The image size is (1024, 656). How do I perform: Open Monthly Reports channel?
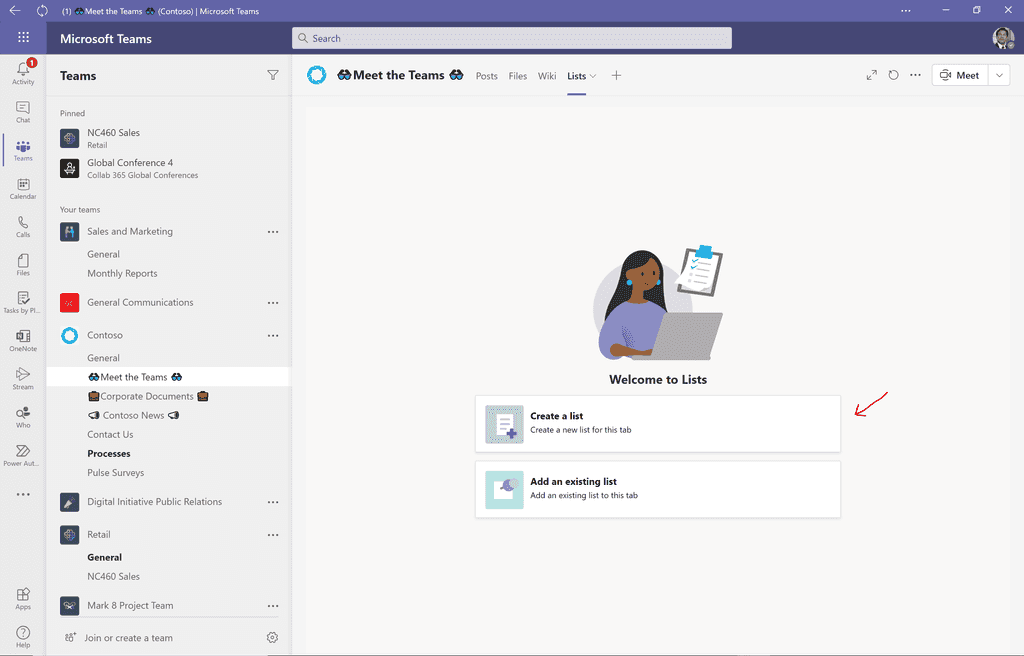[x=122, y=273]
